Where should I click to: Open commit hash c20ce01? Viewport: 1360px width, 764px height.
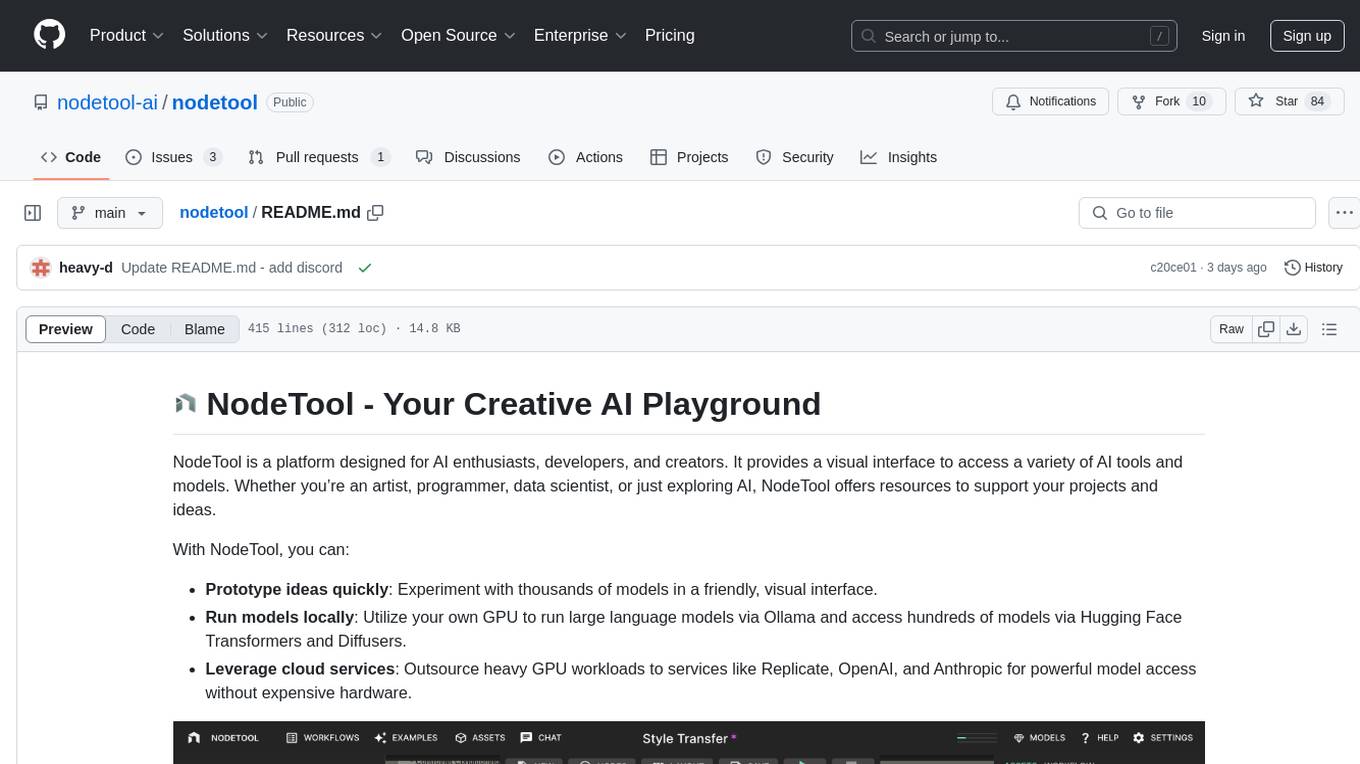1173,268
